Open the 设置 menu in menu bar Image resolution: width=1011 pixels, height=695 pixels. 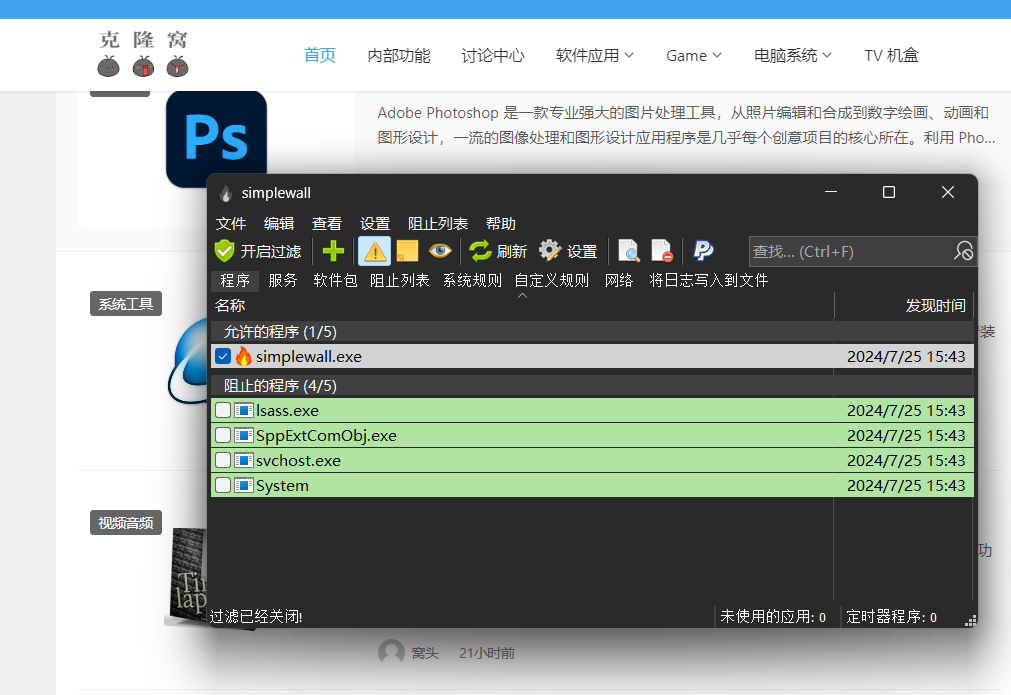(x=375, y=224)
